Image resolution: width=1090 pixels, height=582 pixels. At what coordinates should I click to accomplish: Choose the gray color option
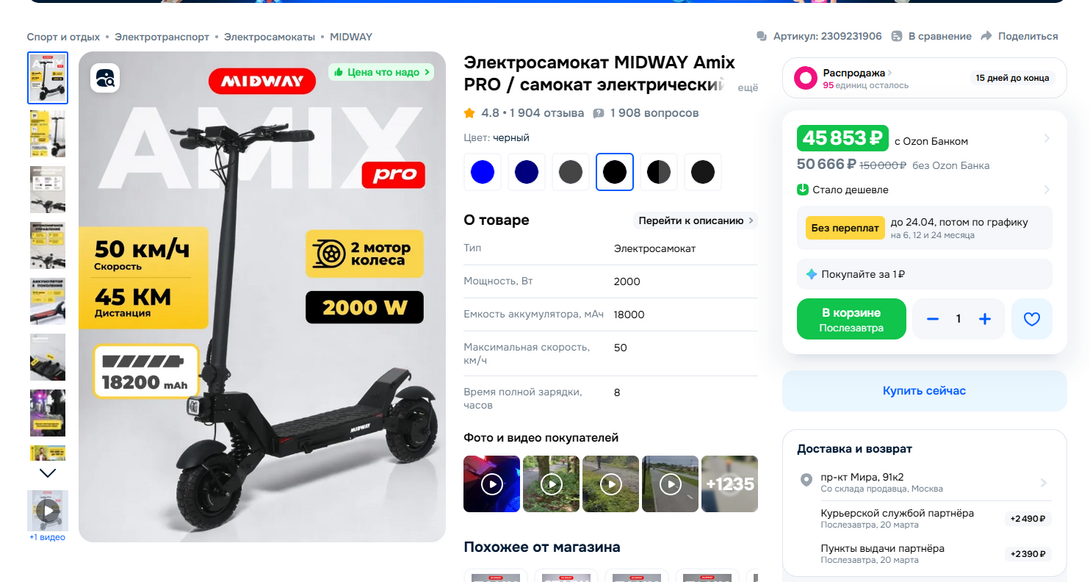pos(570,172)
